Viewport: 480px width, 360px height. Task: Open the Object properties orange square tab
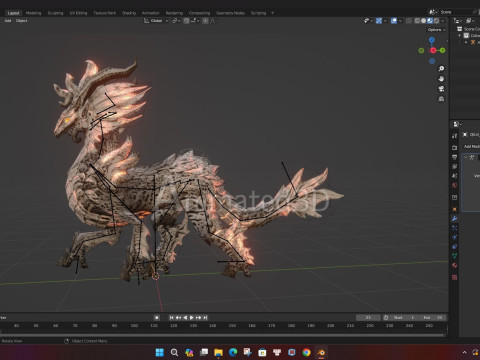click(x=454, y=209)
